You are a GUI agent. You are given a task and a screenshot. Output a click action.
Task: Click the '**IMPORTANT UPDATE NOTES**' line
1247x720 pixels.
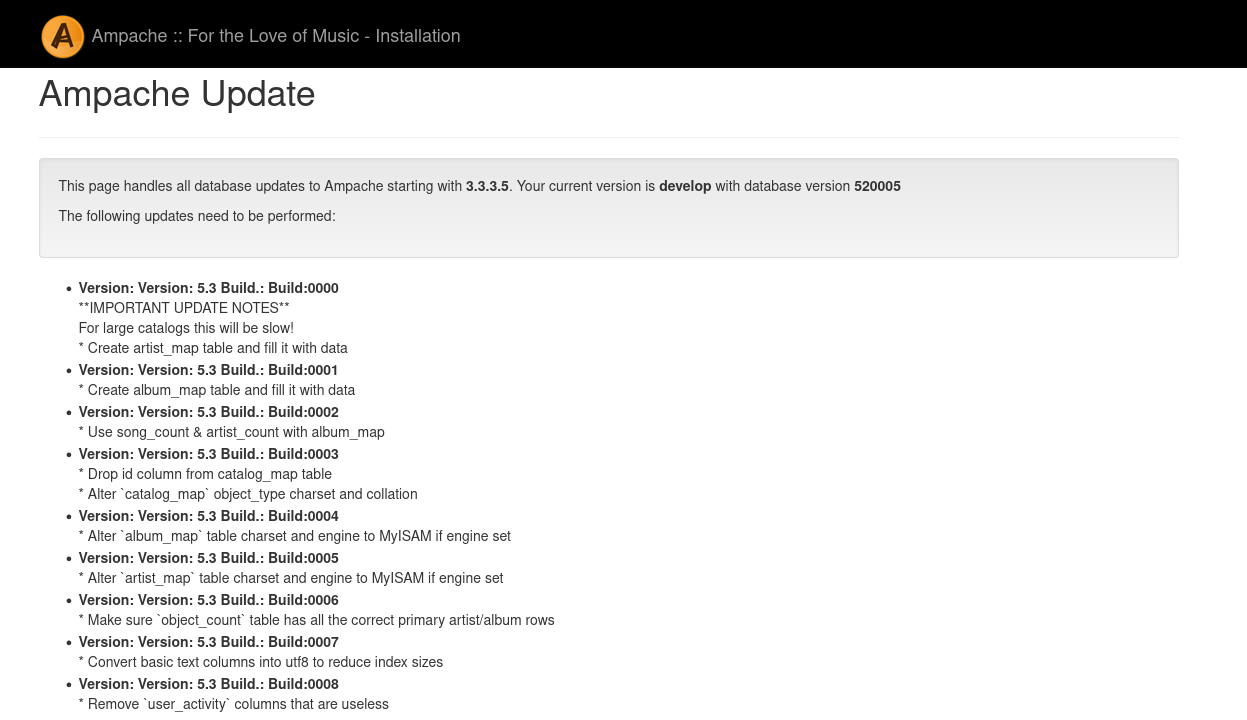point(184,308)
